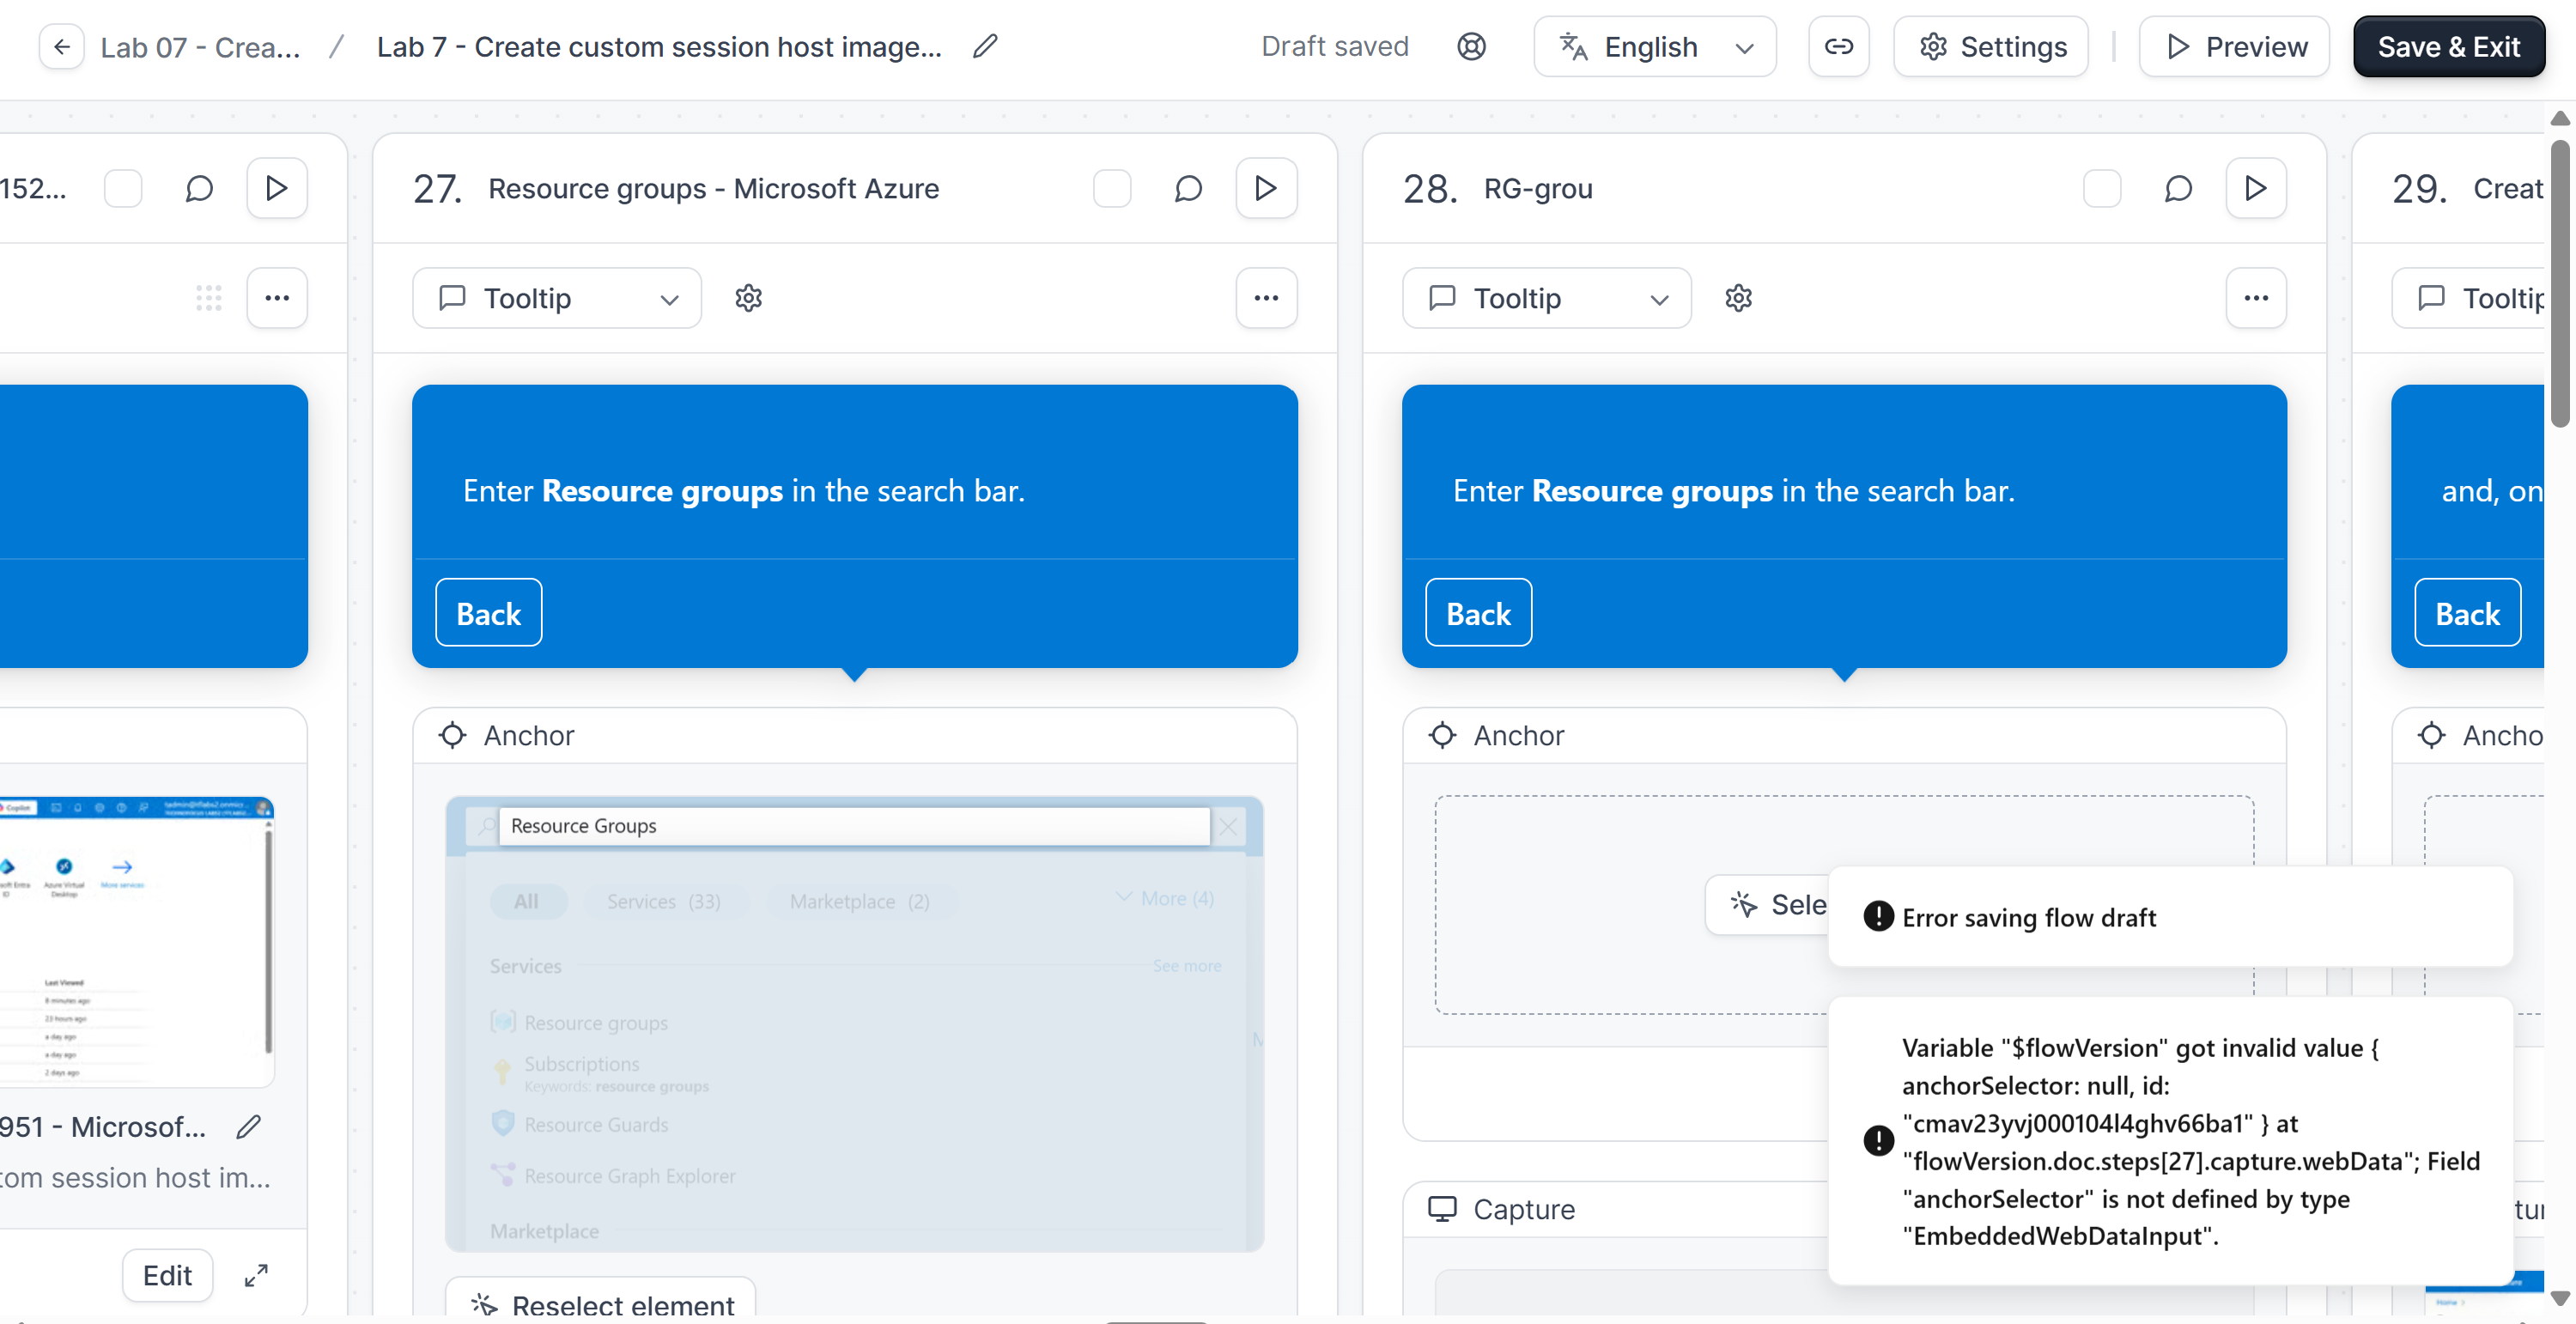
Task: Open the more options menu in step 28
Action: [x=2256, y=298]
